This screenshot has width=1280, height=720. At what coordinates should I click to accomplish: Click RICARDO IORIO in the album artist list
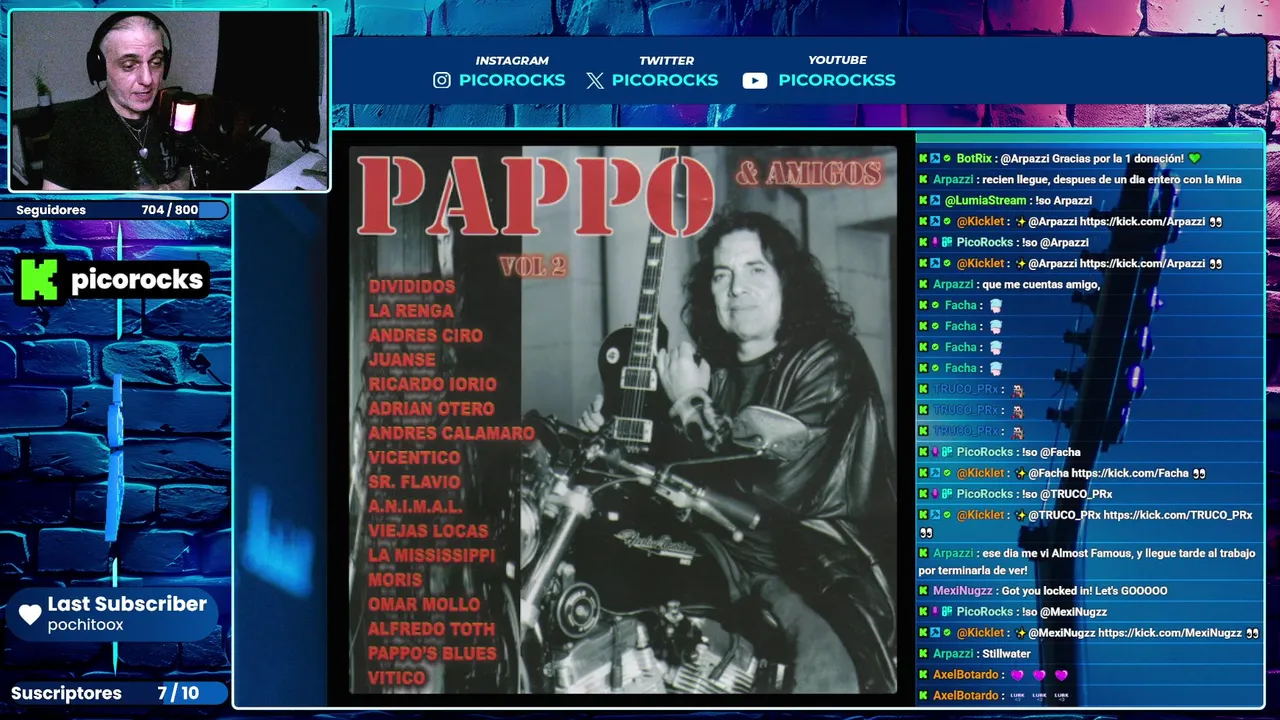click(x=432, y=384)
